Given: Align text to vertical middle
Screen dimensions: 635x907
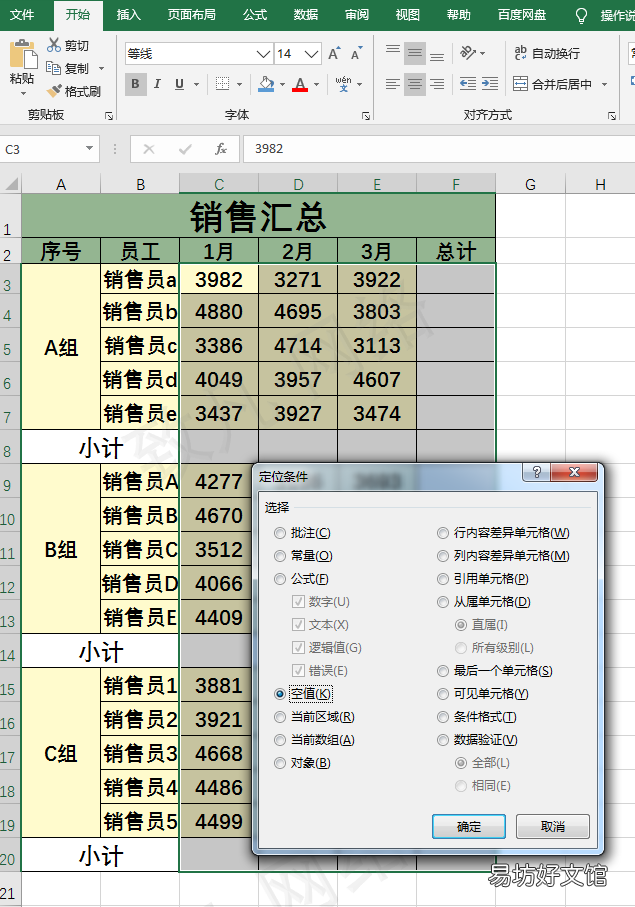Looking at the screenshot, I should pos(415,54).
